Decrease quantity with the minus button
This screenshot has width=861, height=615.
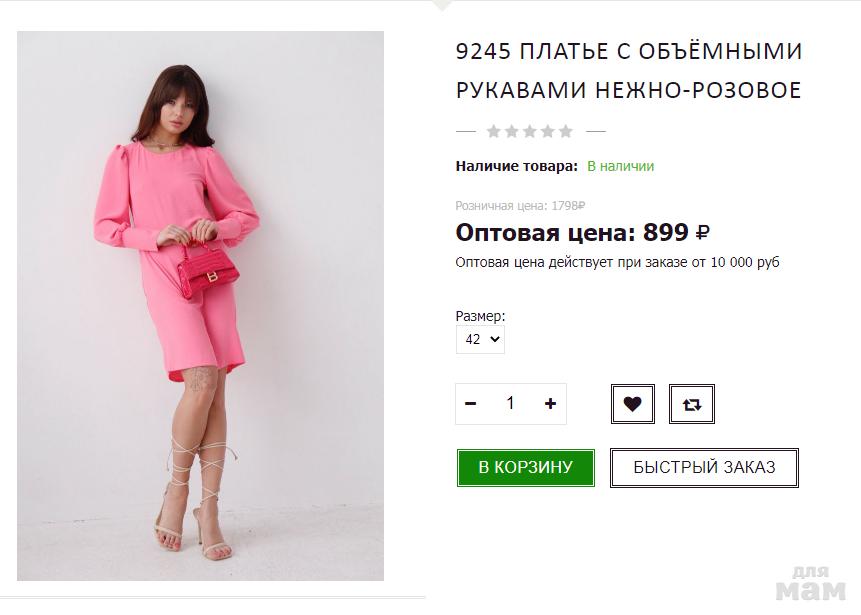471,404
